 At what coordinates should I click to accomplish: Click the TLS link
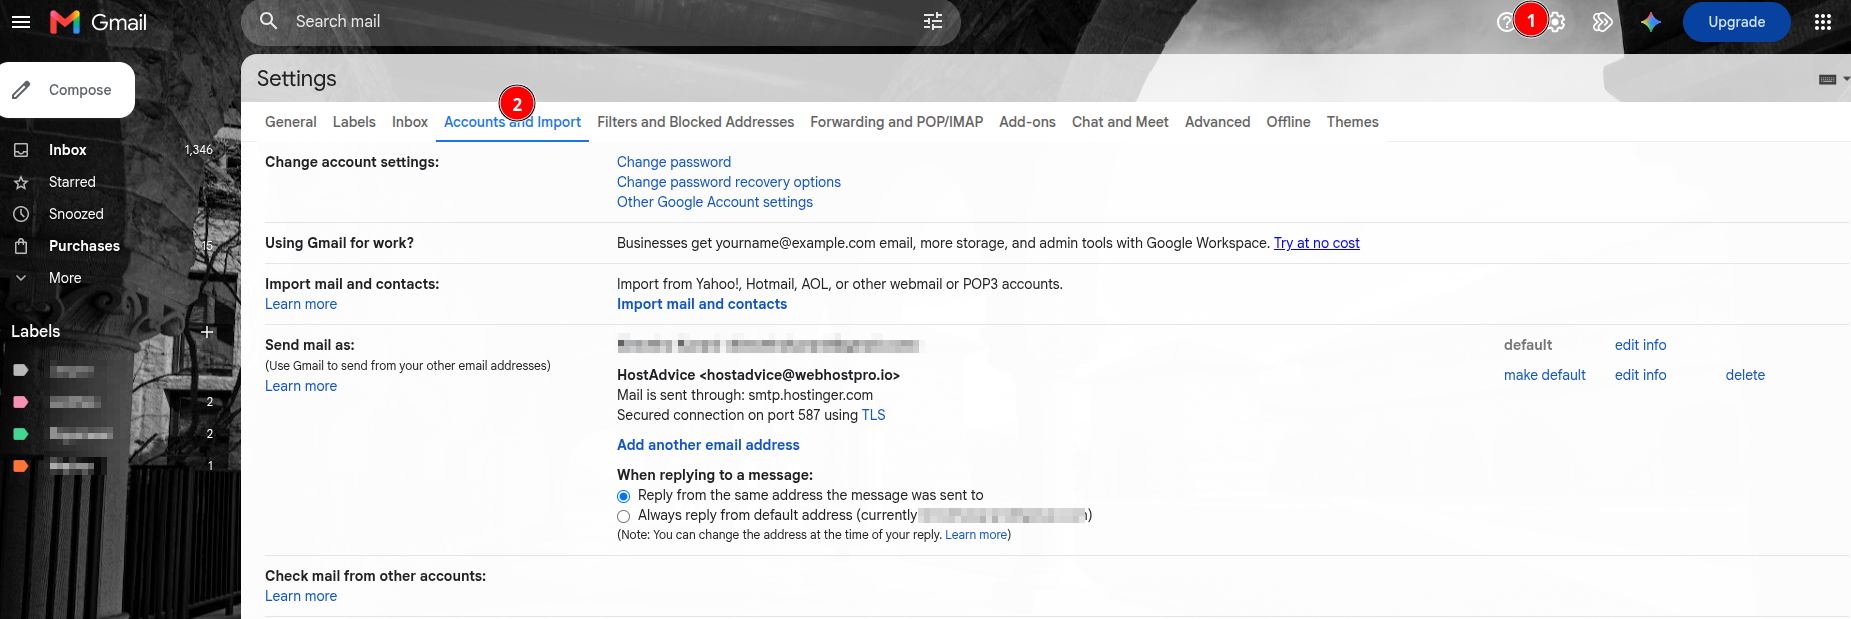(873, 415)
